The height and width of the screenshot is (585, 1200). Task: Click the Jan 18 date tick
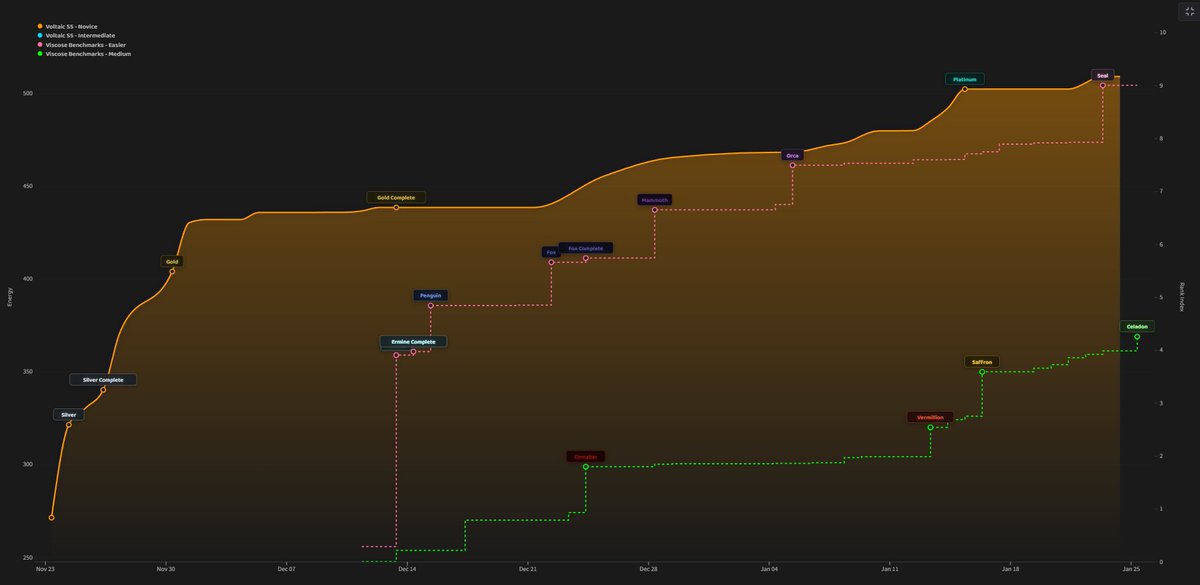pyautogui.click(x=1010, y=569)
